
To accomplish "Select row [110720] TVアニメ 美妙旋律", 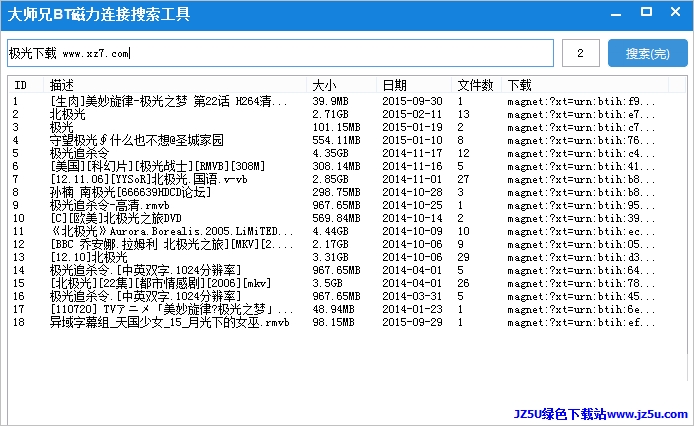I will pos(347,309).
